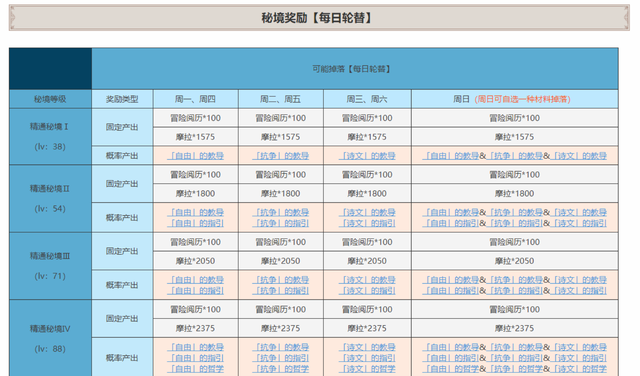640x376 pixels.
Task: Click 「自由」的指引 in 精通秘境 II 周一、周四 column
Action: 196,223
